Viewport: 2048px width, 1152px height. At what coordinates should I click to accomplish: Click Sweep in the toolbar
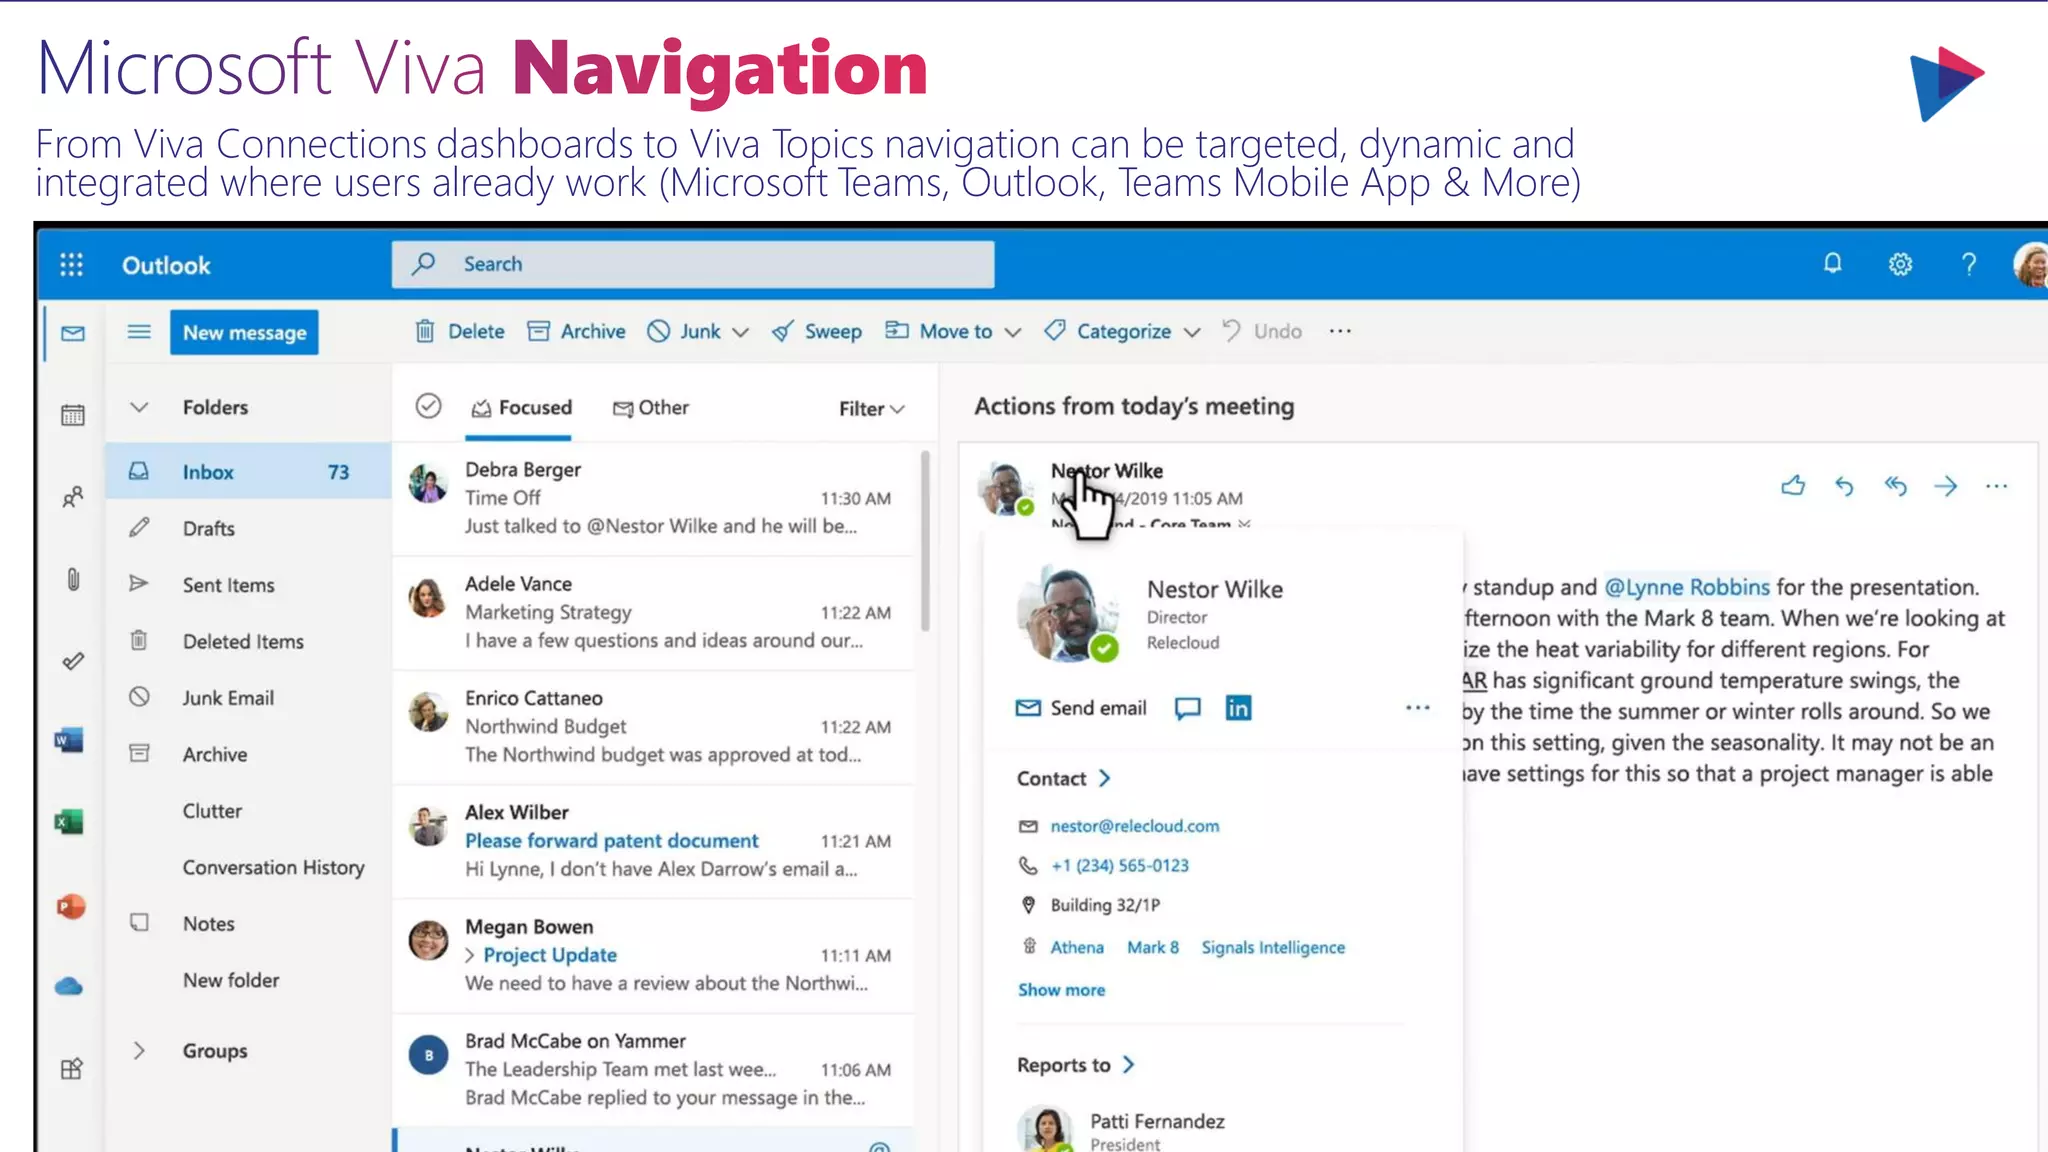pyautogui.click(x=817, y=331)
